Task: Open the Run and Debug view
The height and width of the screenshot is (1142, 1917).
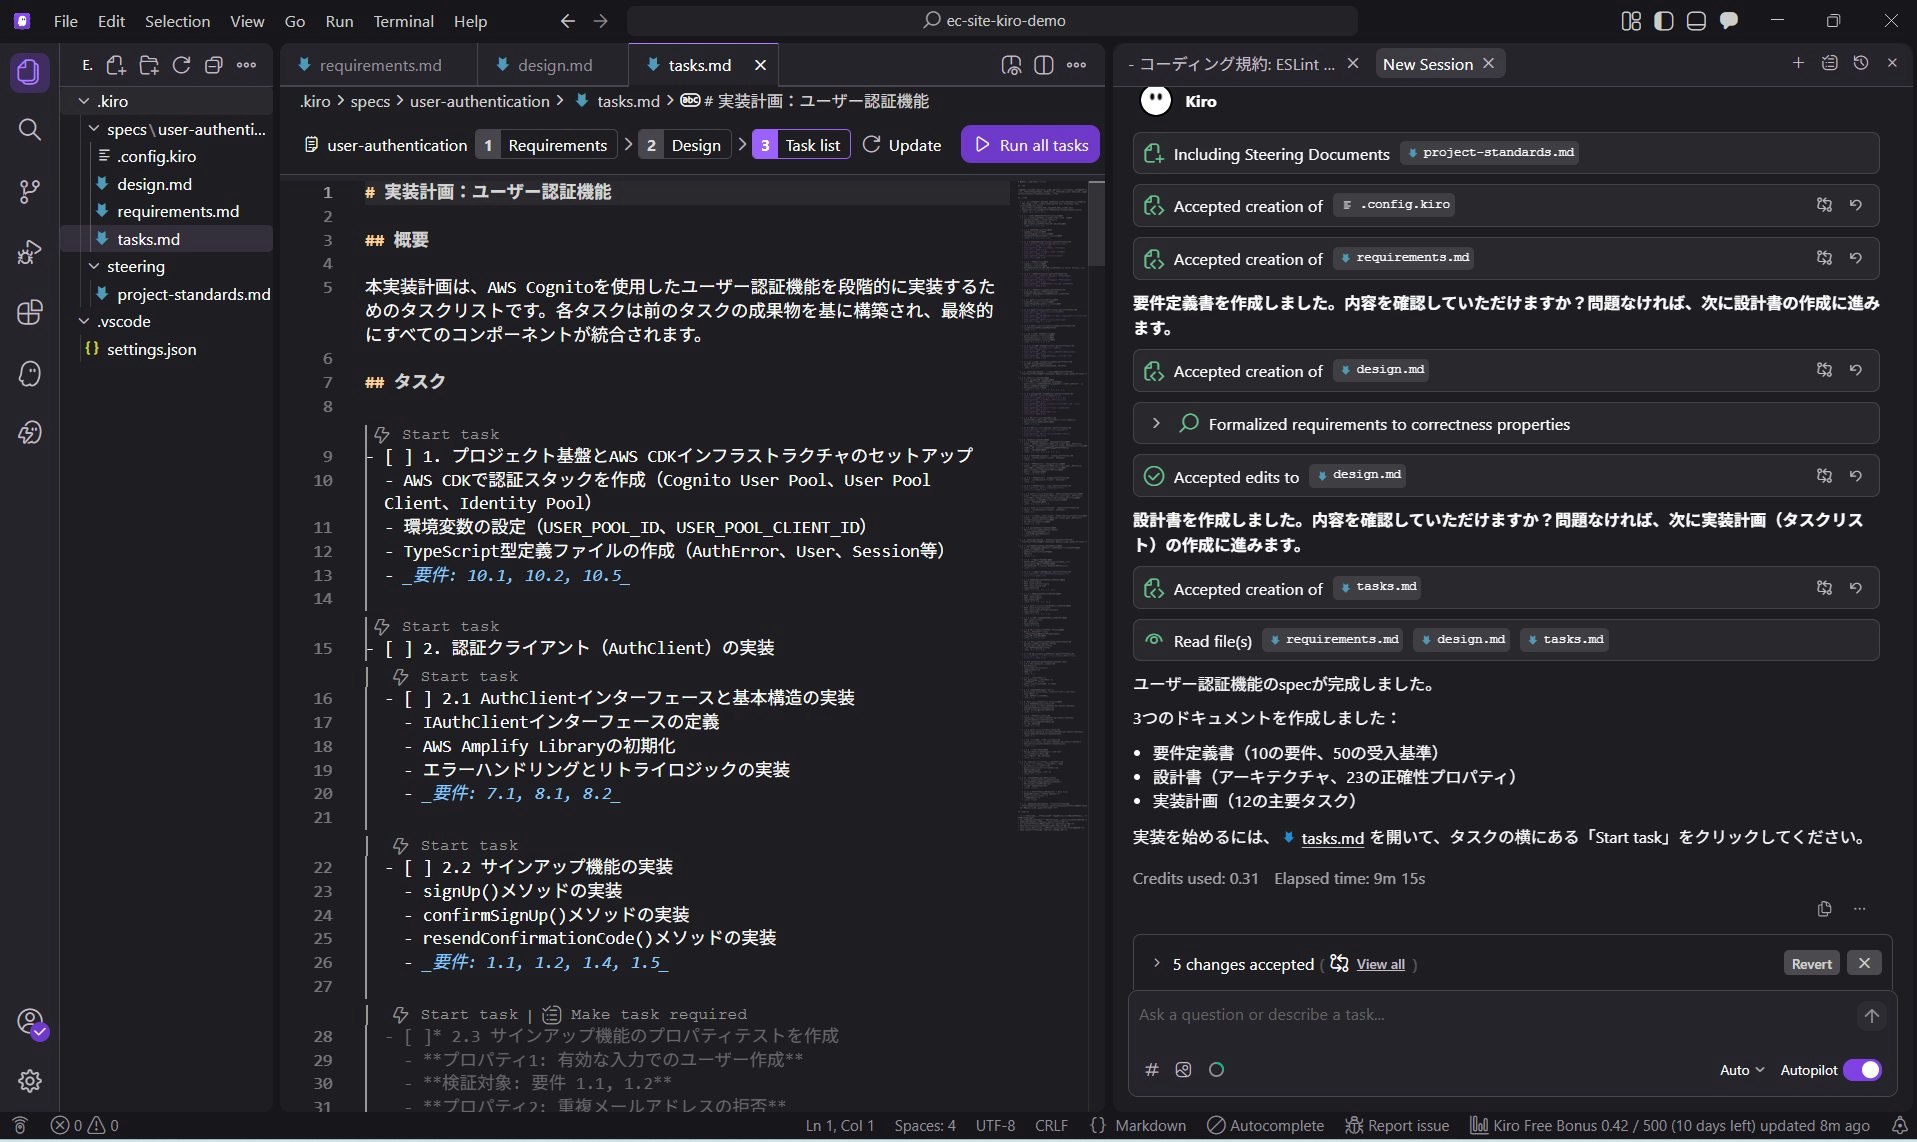Action: (30, 251)
